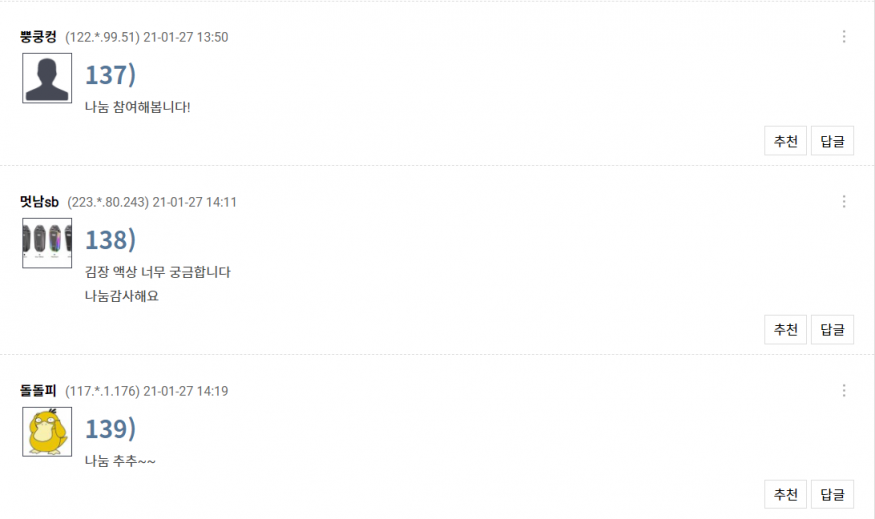Screen dimensions: 875x519
Task: Click 뿡쿵컹's default silhouette avatar
Action: (x=47, y=78)
